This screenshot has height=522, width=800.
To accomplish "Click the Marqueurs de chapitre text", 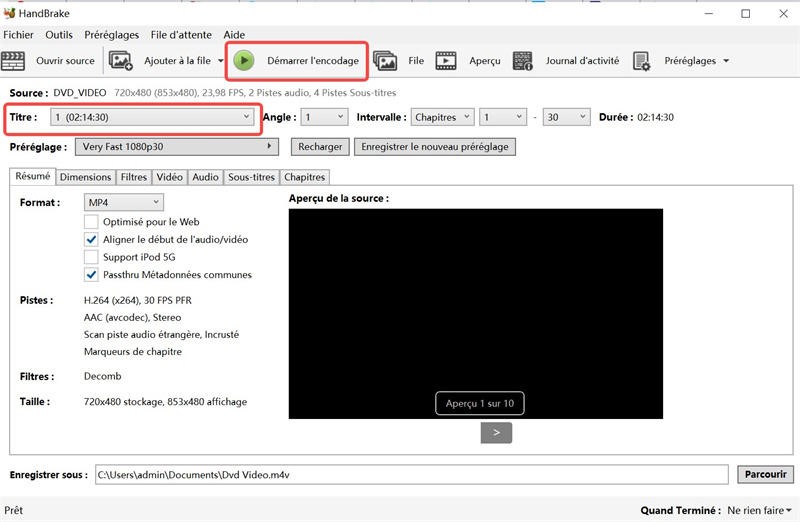I will 133,352.
